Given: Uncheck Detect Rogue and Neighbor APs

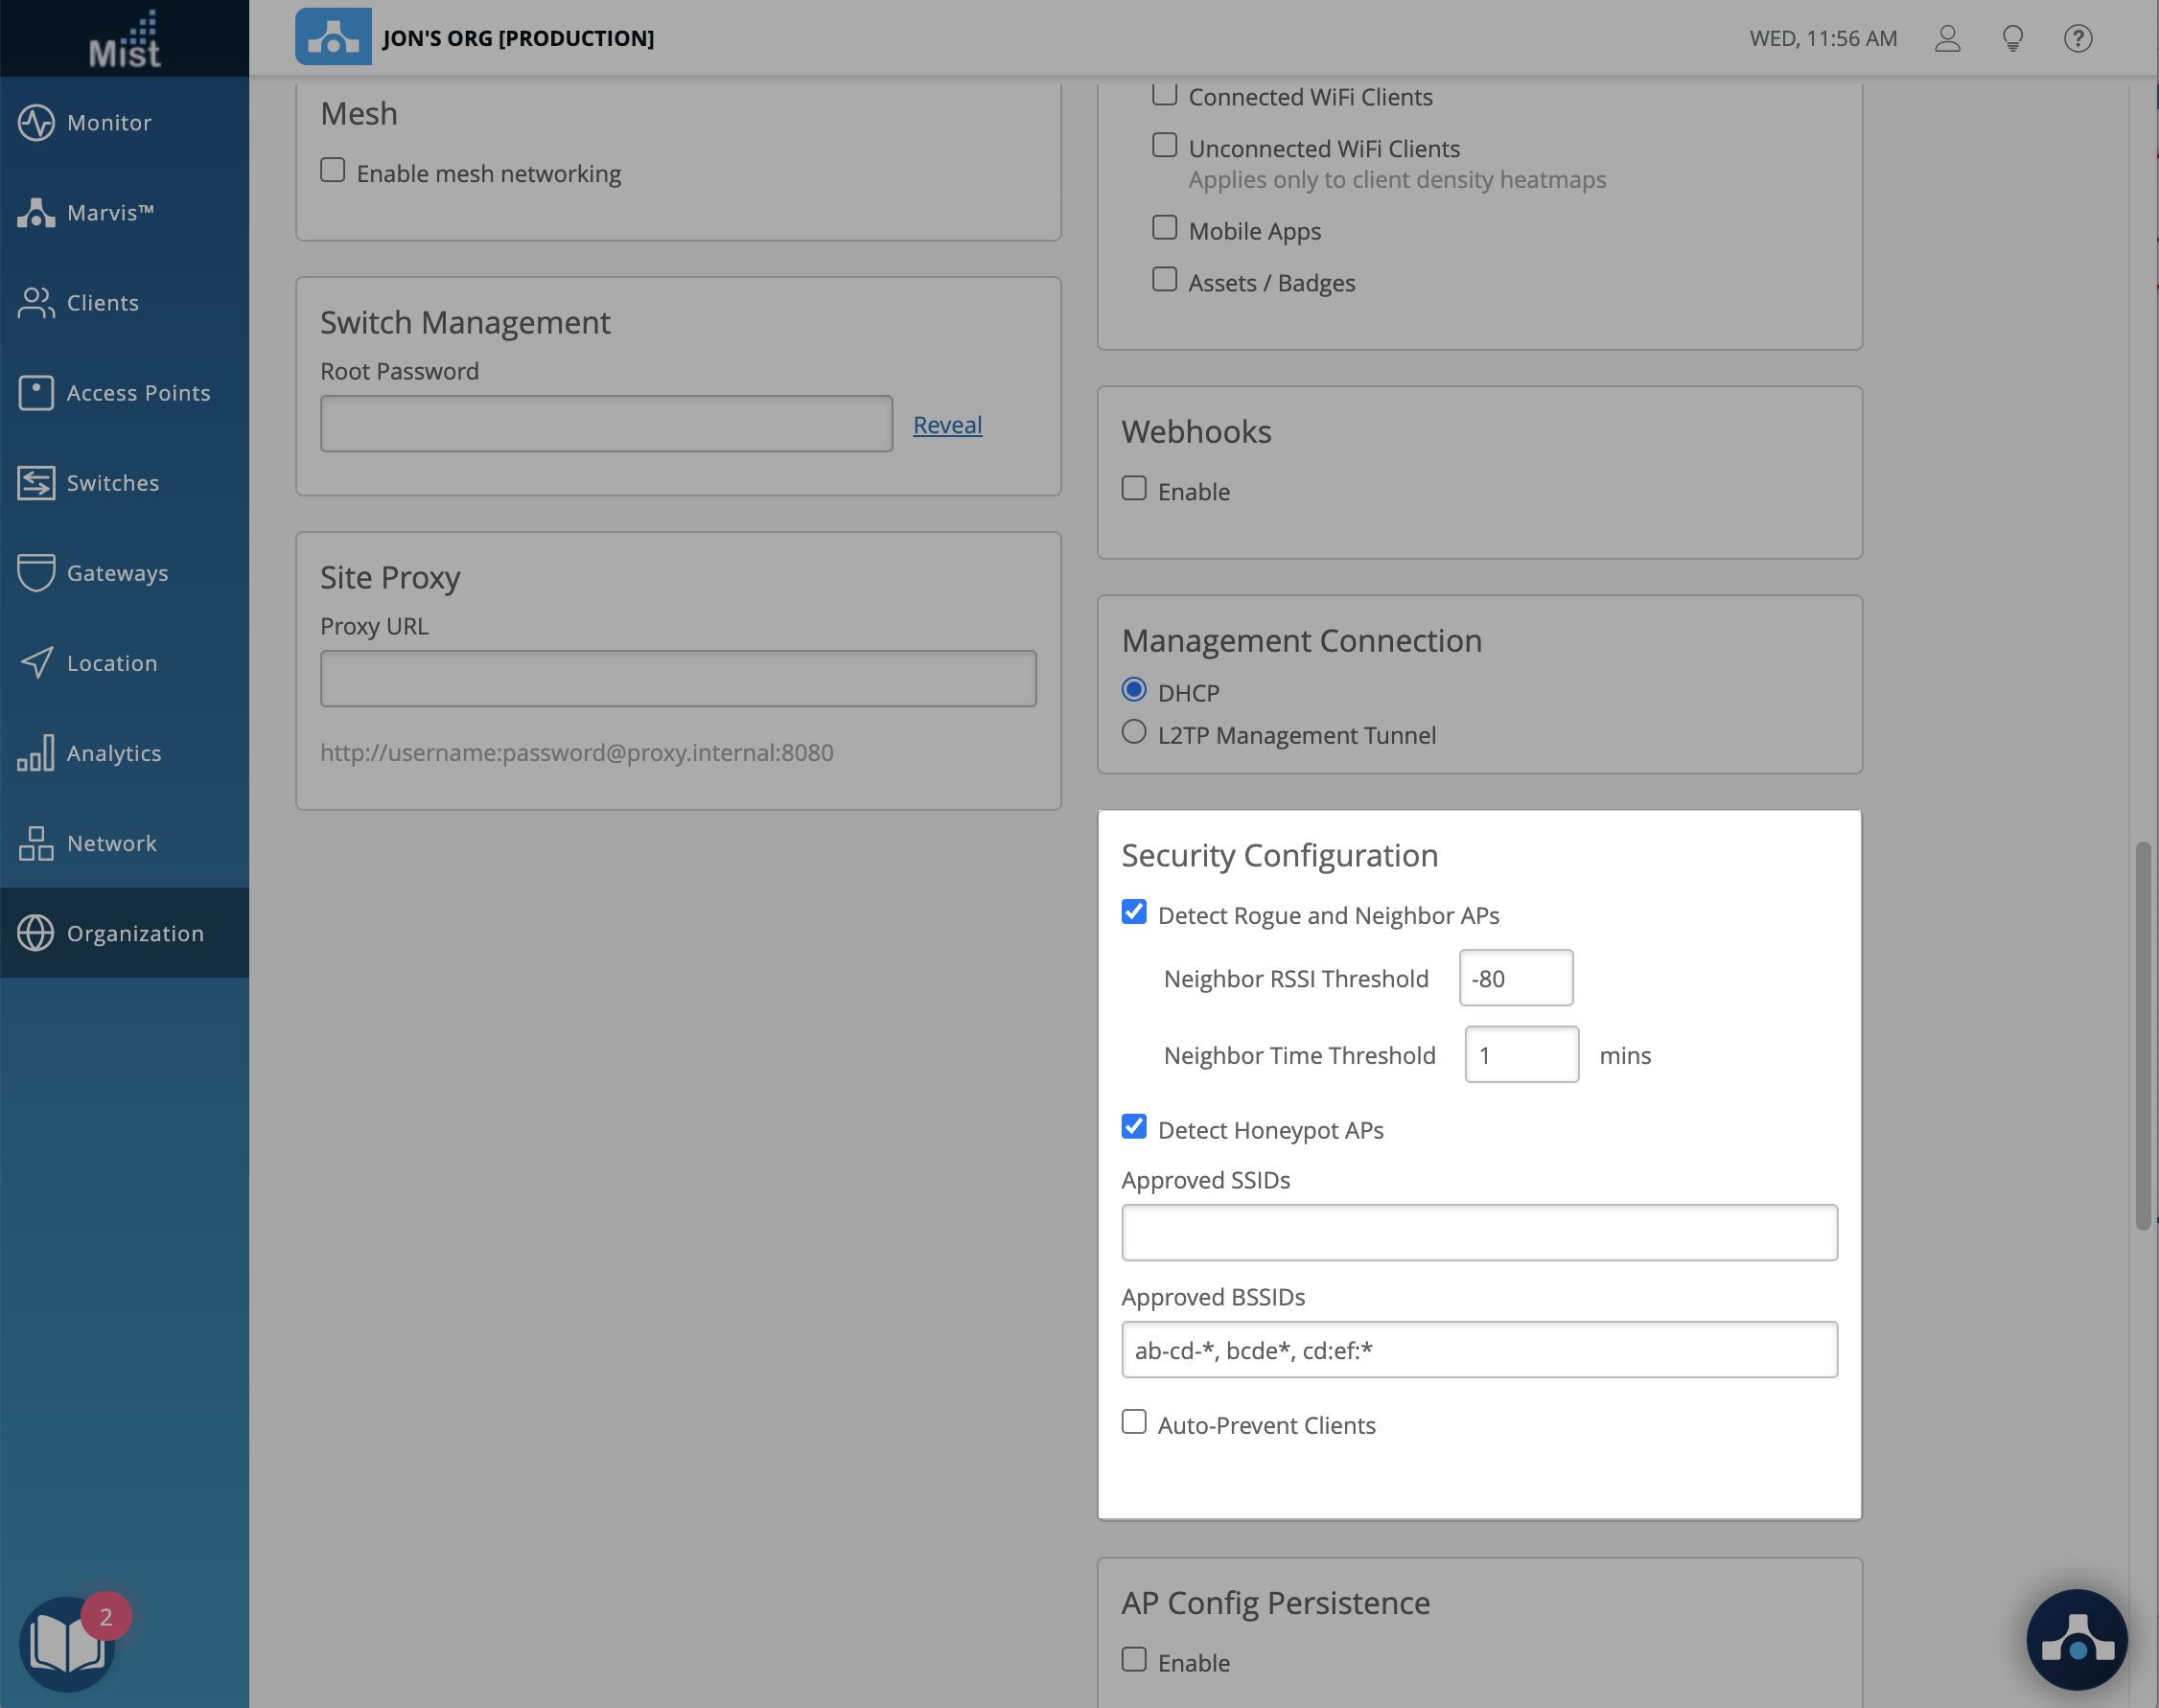Looking at the screenshot, I should [1133, 912].
